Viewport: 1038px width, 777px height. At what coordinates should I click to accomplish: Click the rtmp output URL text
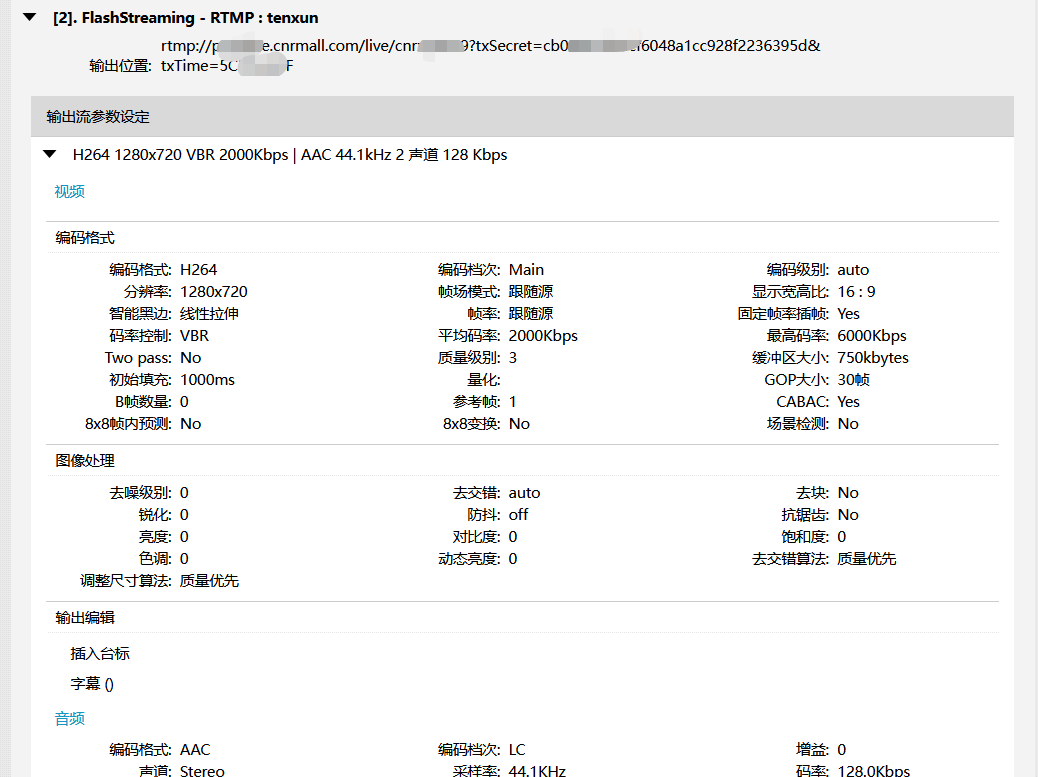(x=490, y=46)
